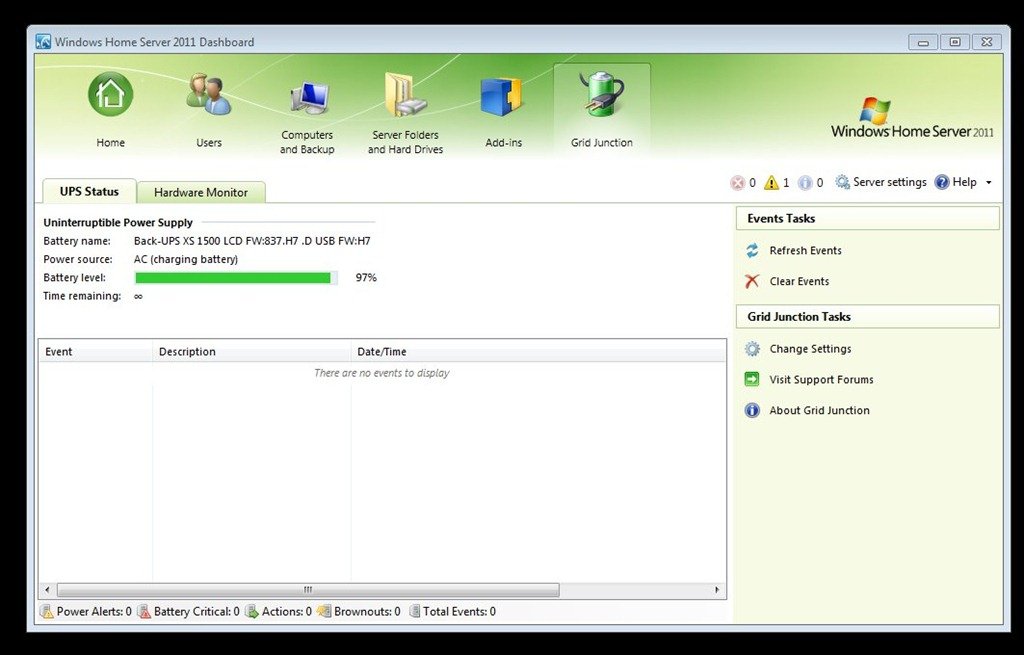1024x655 pixels.
Task: Open the Users section icon
Action: (x=208, y=95)
